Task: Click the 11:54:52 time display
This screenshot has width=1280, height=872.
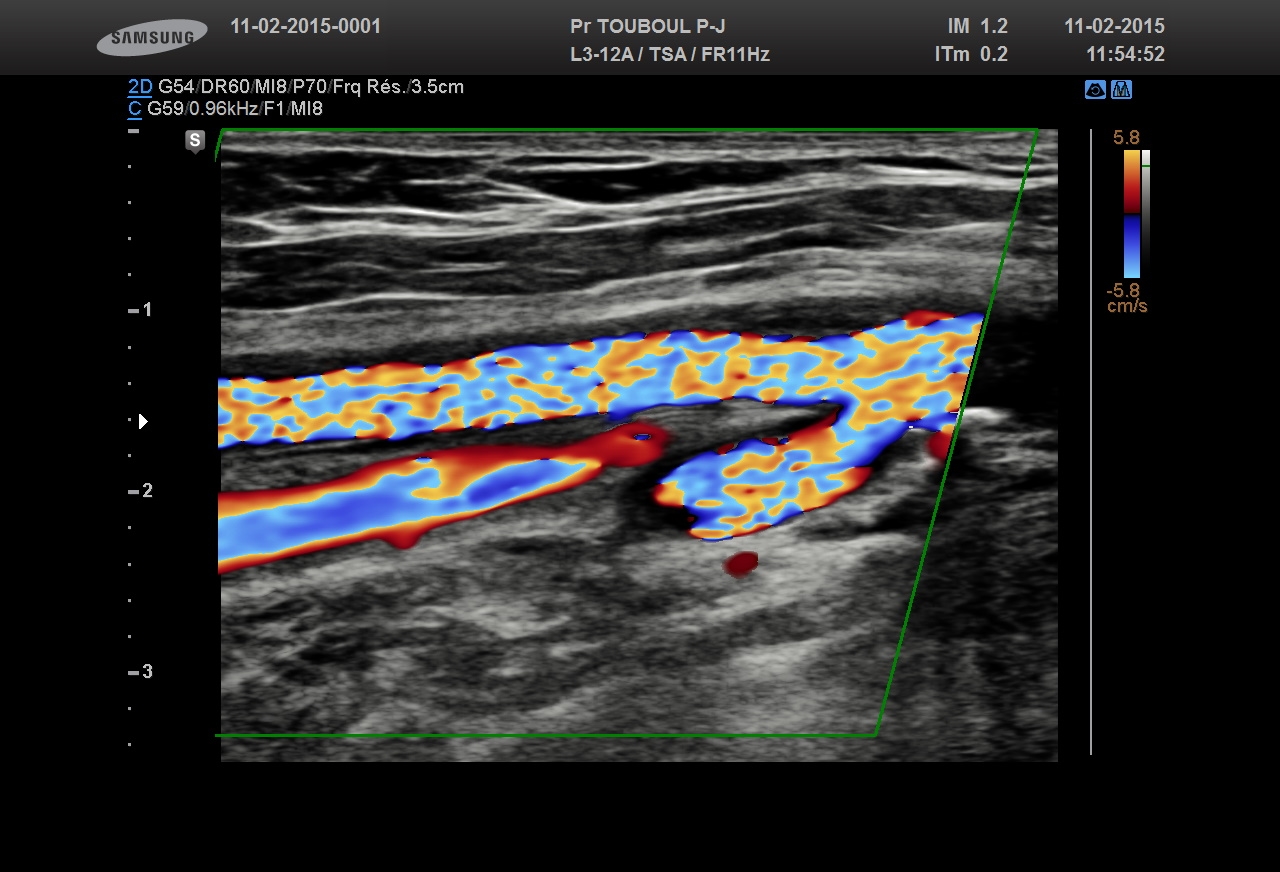Action: tap(1125, 55)
